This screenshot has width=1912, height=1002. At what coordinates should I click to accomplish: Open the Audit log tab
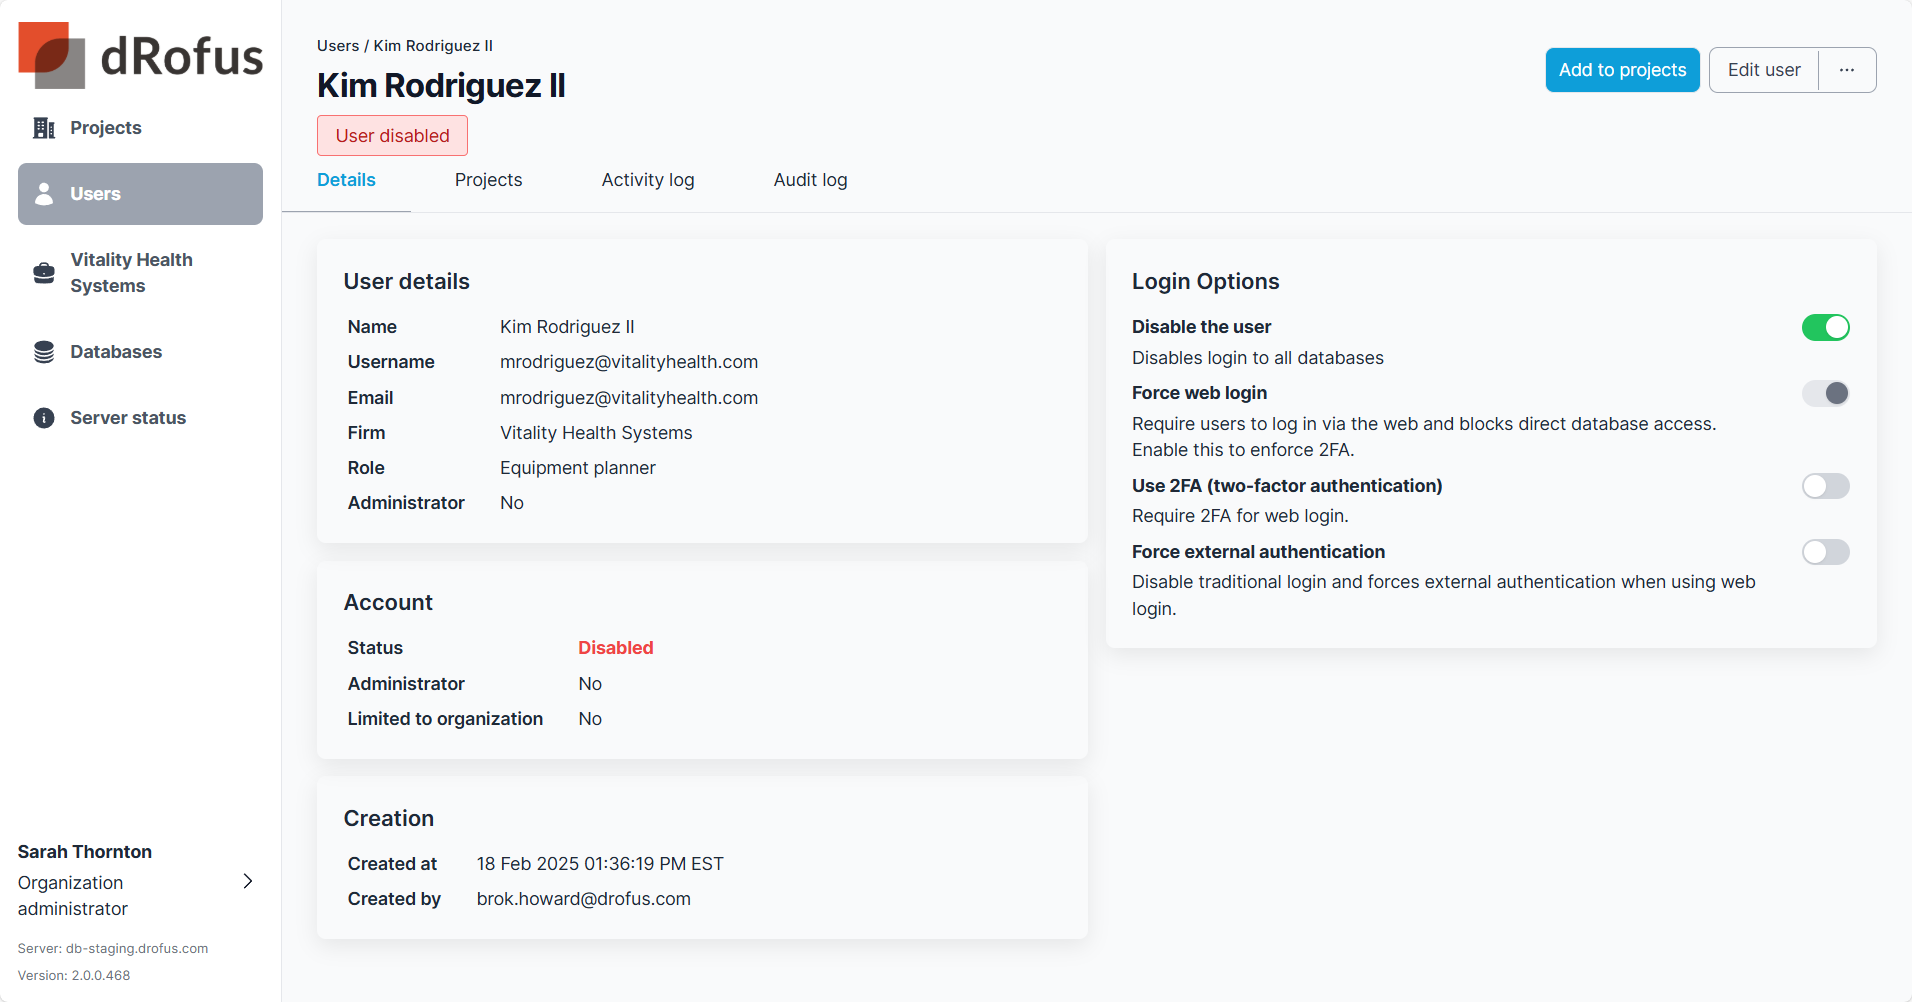click(810, 180)
